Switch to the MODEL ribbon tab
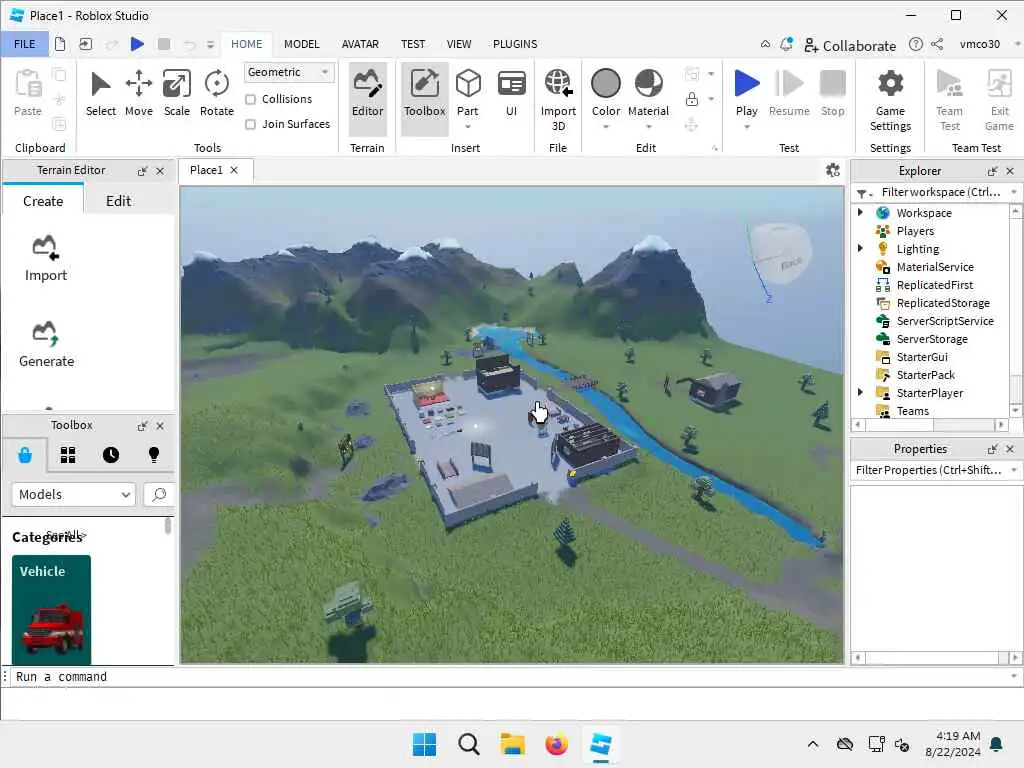Viewport: 1024px width, 768px height. point(302,44)
